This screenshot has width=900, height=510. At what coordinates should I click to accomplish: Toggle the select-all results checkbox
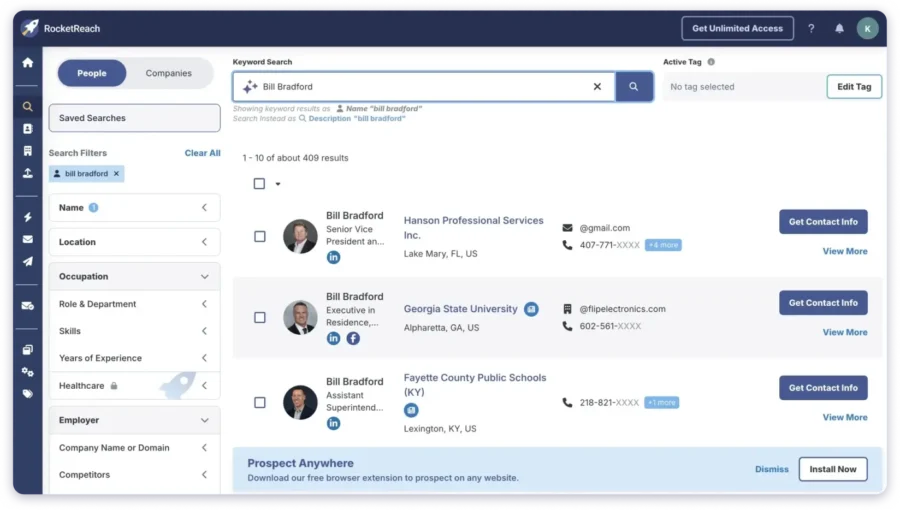click(x=260, y=184)
